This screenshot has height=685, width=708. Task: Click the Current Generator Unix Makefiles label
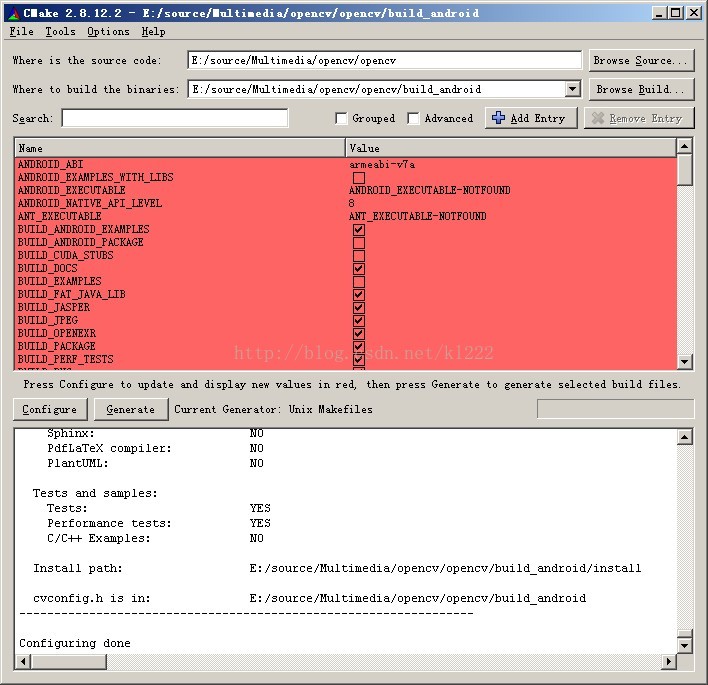point(274,410)
